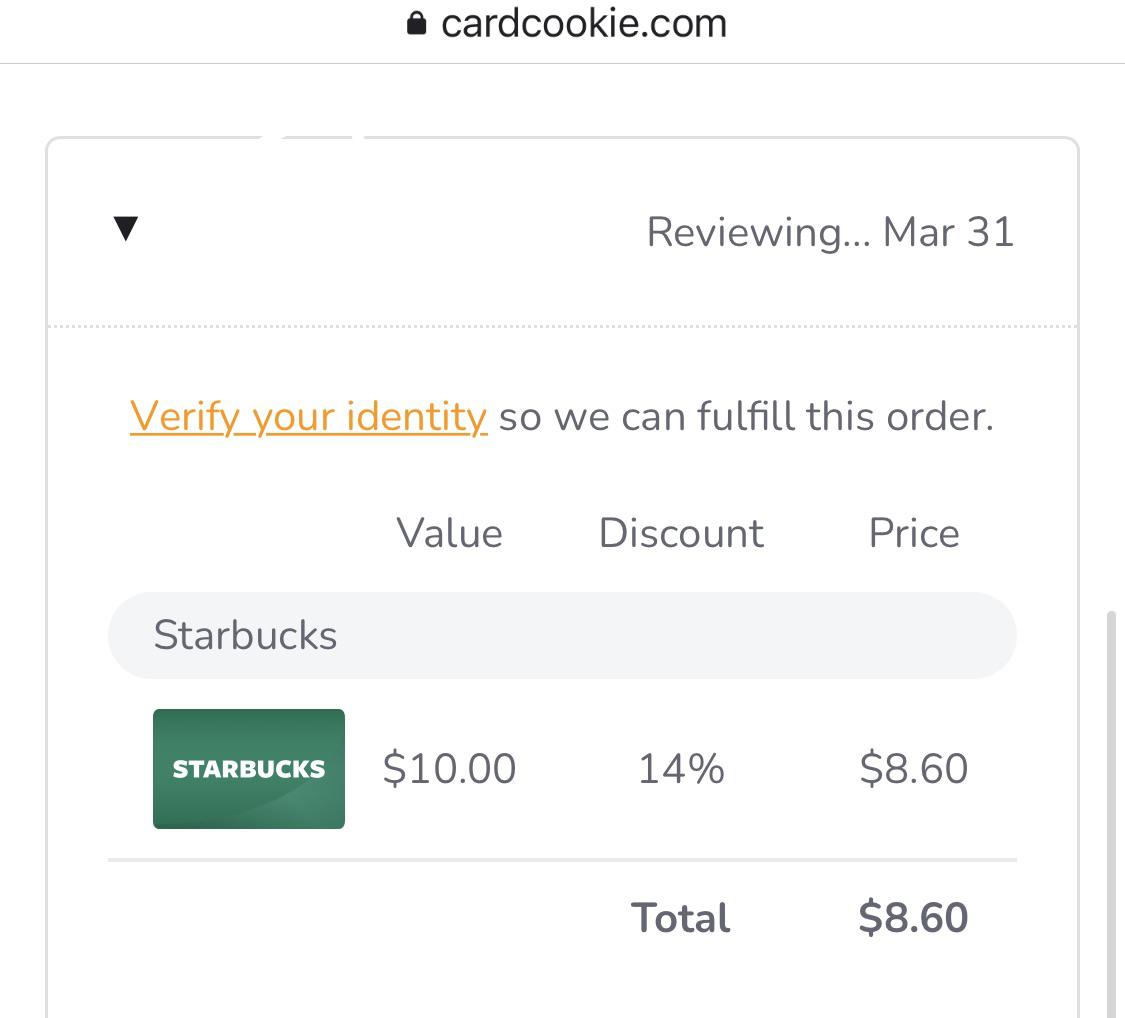This screenshot has height=1018, width=1125.
Task: Click the $10.00 card value
Action: (449, 768)
